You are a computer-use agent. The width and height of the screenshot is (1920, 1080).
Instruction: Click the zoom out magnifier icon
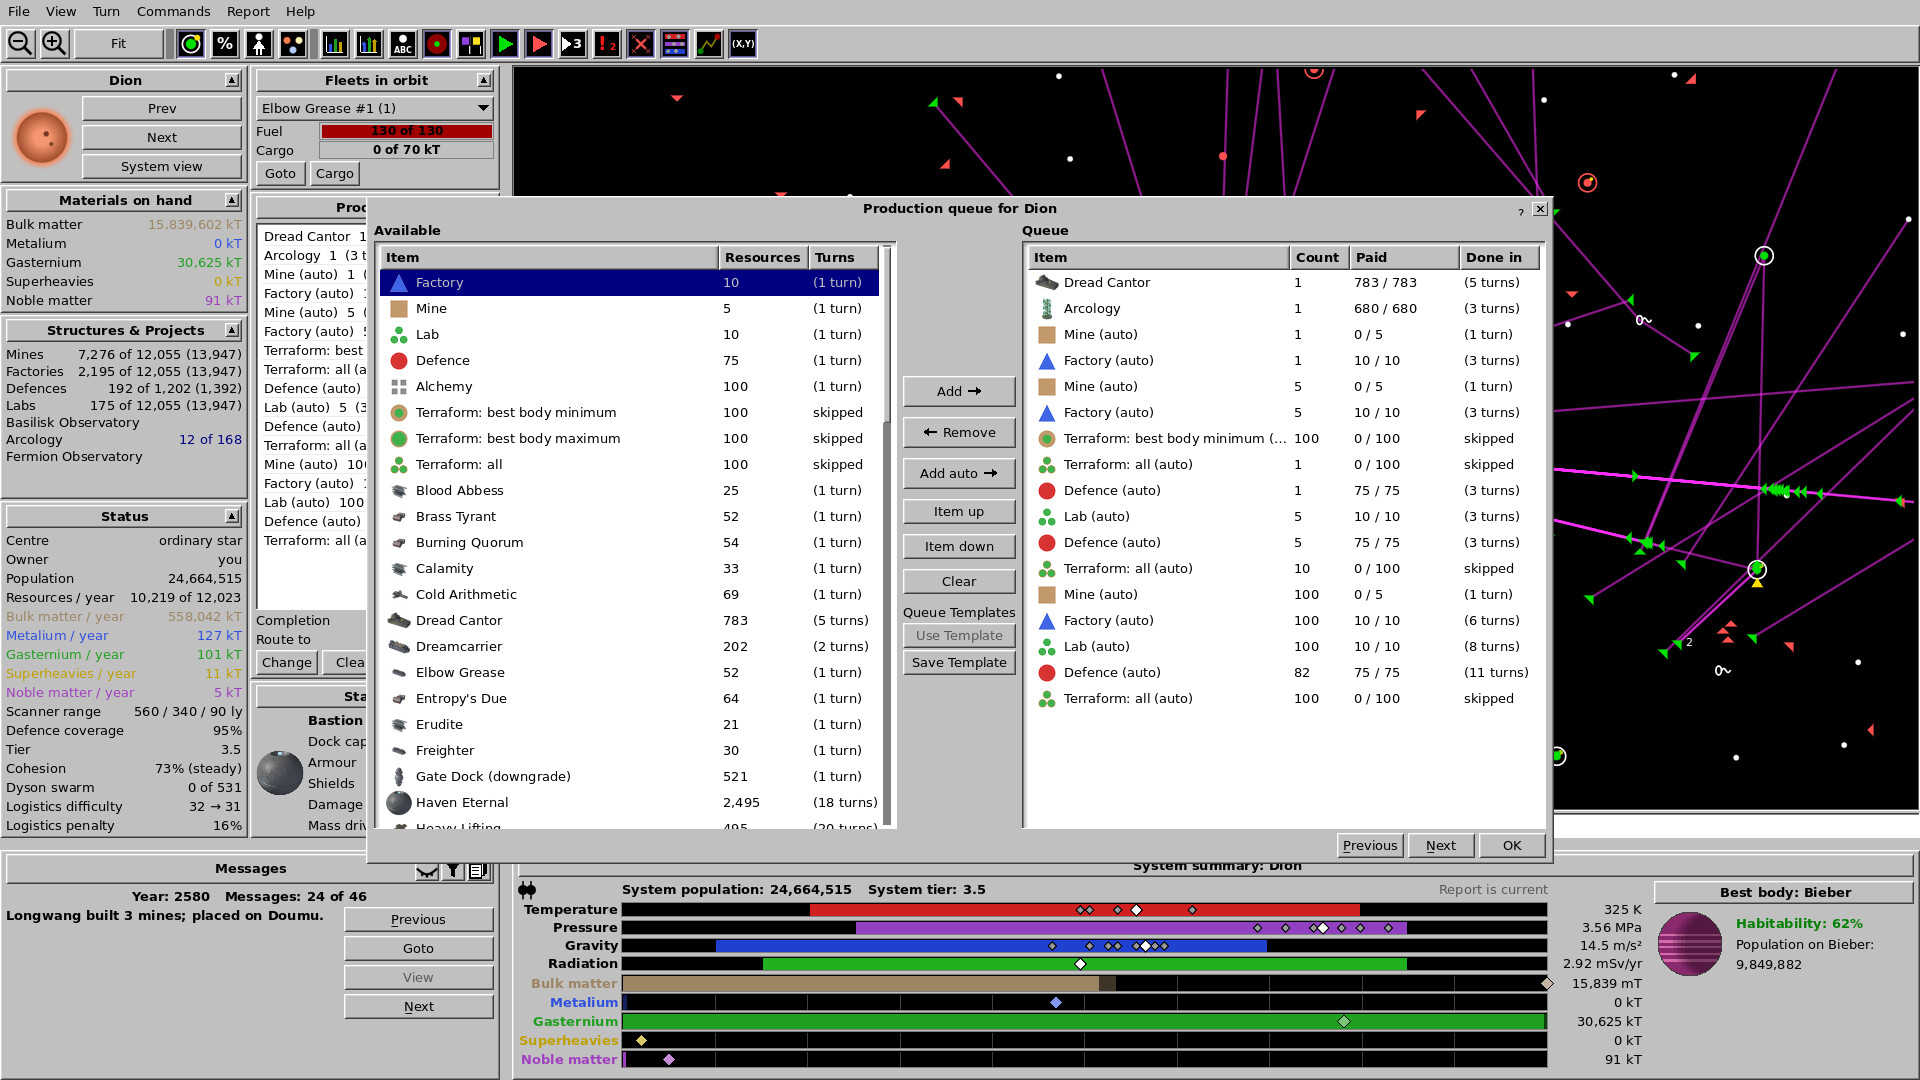pyautogui.click(x=20, y=44)
